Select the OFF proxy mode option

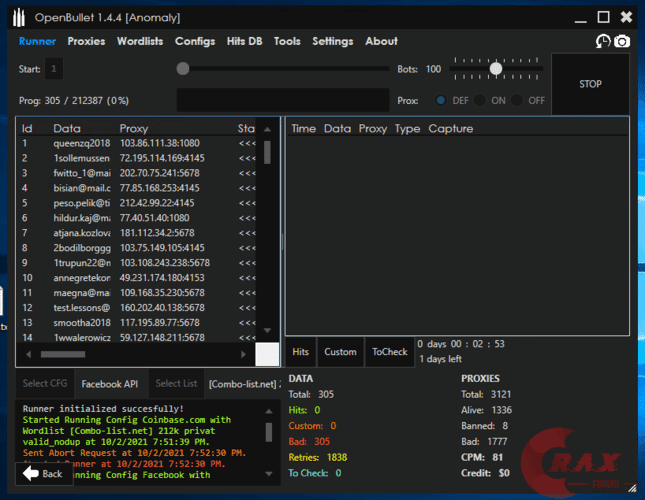pos(516,100)
